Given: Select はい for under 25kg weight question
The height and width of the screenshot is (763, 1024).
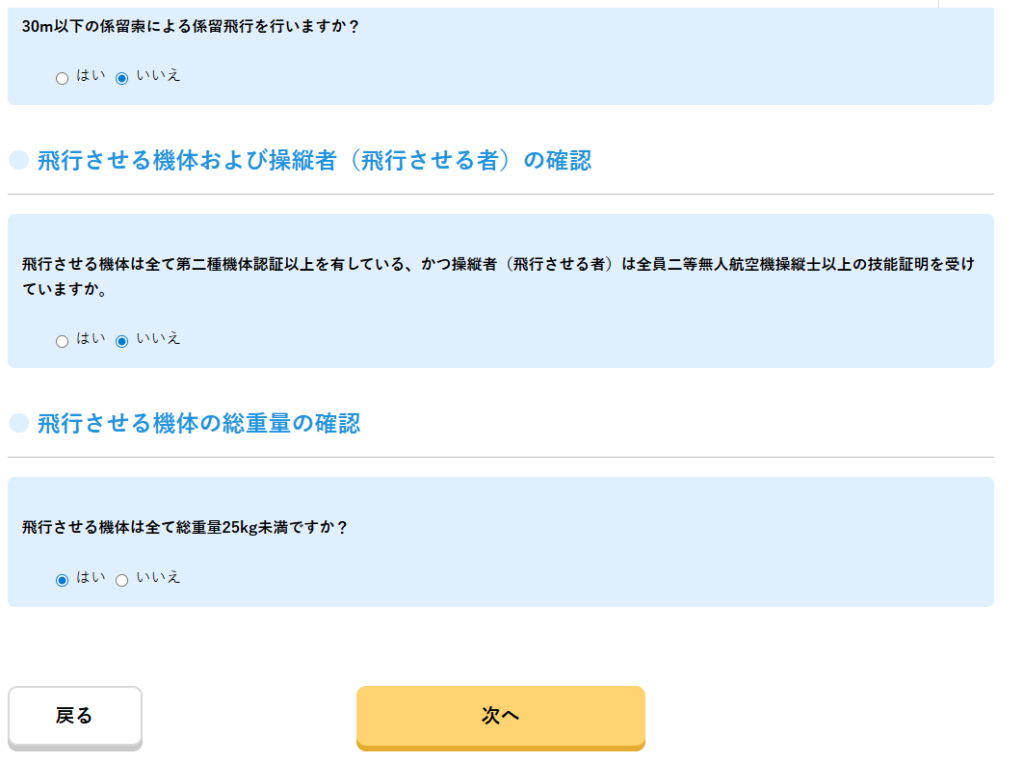Looking at the screenshot, I should pos(62,580).
